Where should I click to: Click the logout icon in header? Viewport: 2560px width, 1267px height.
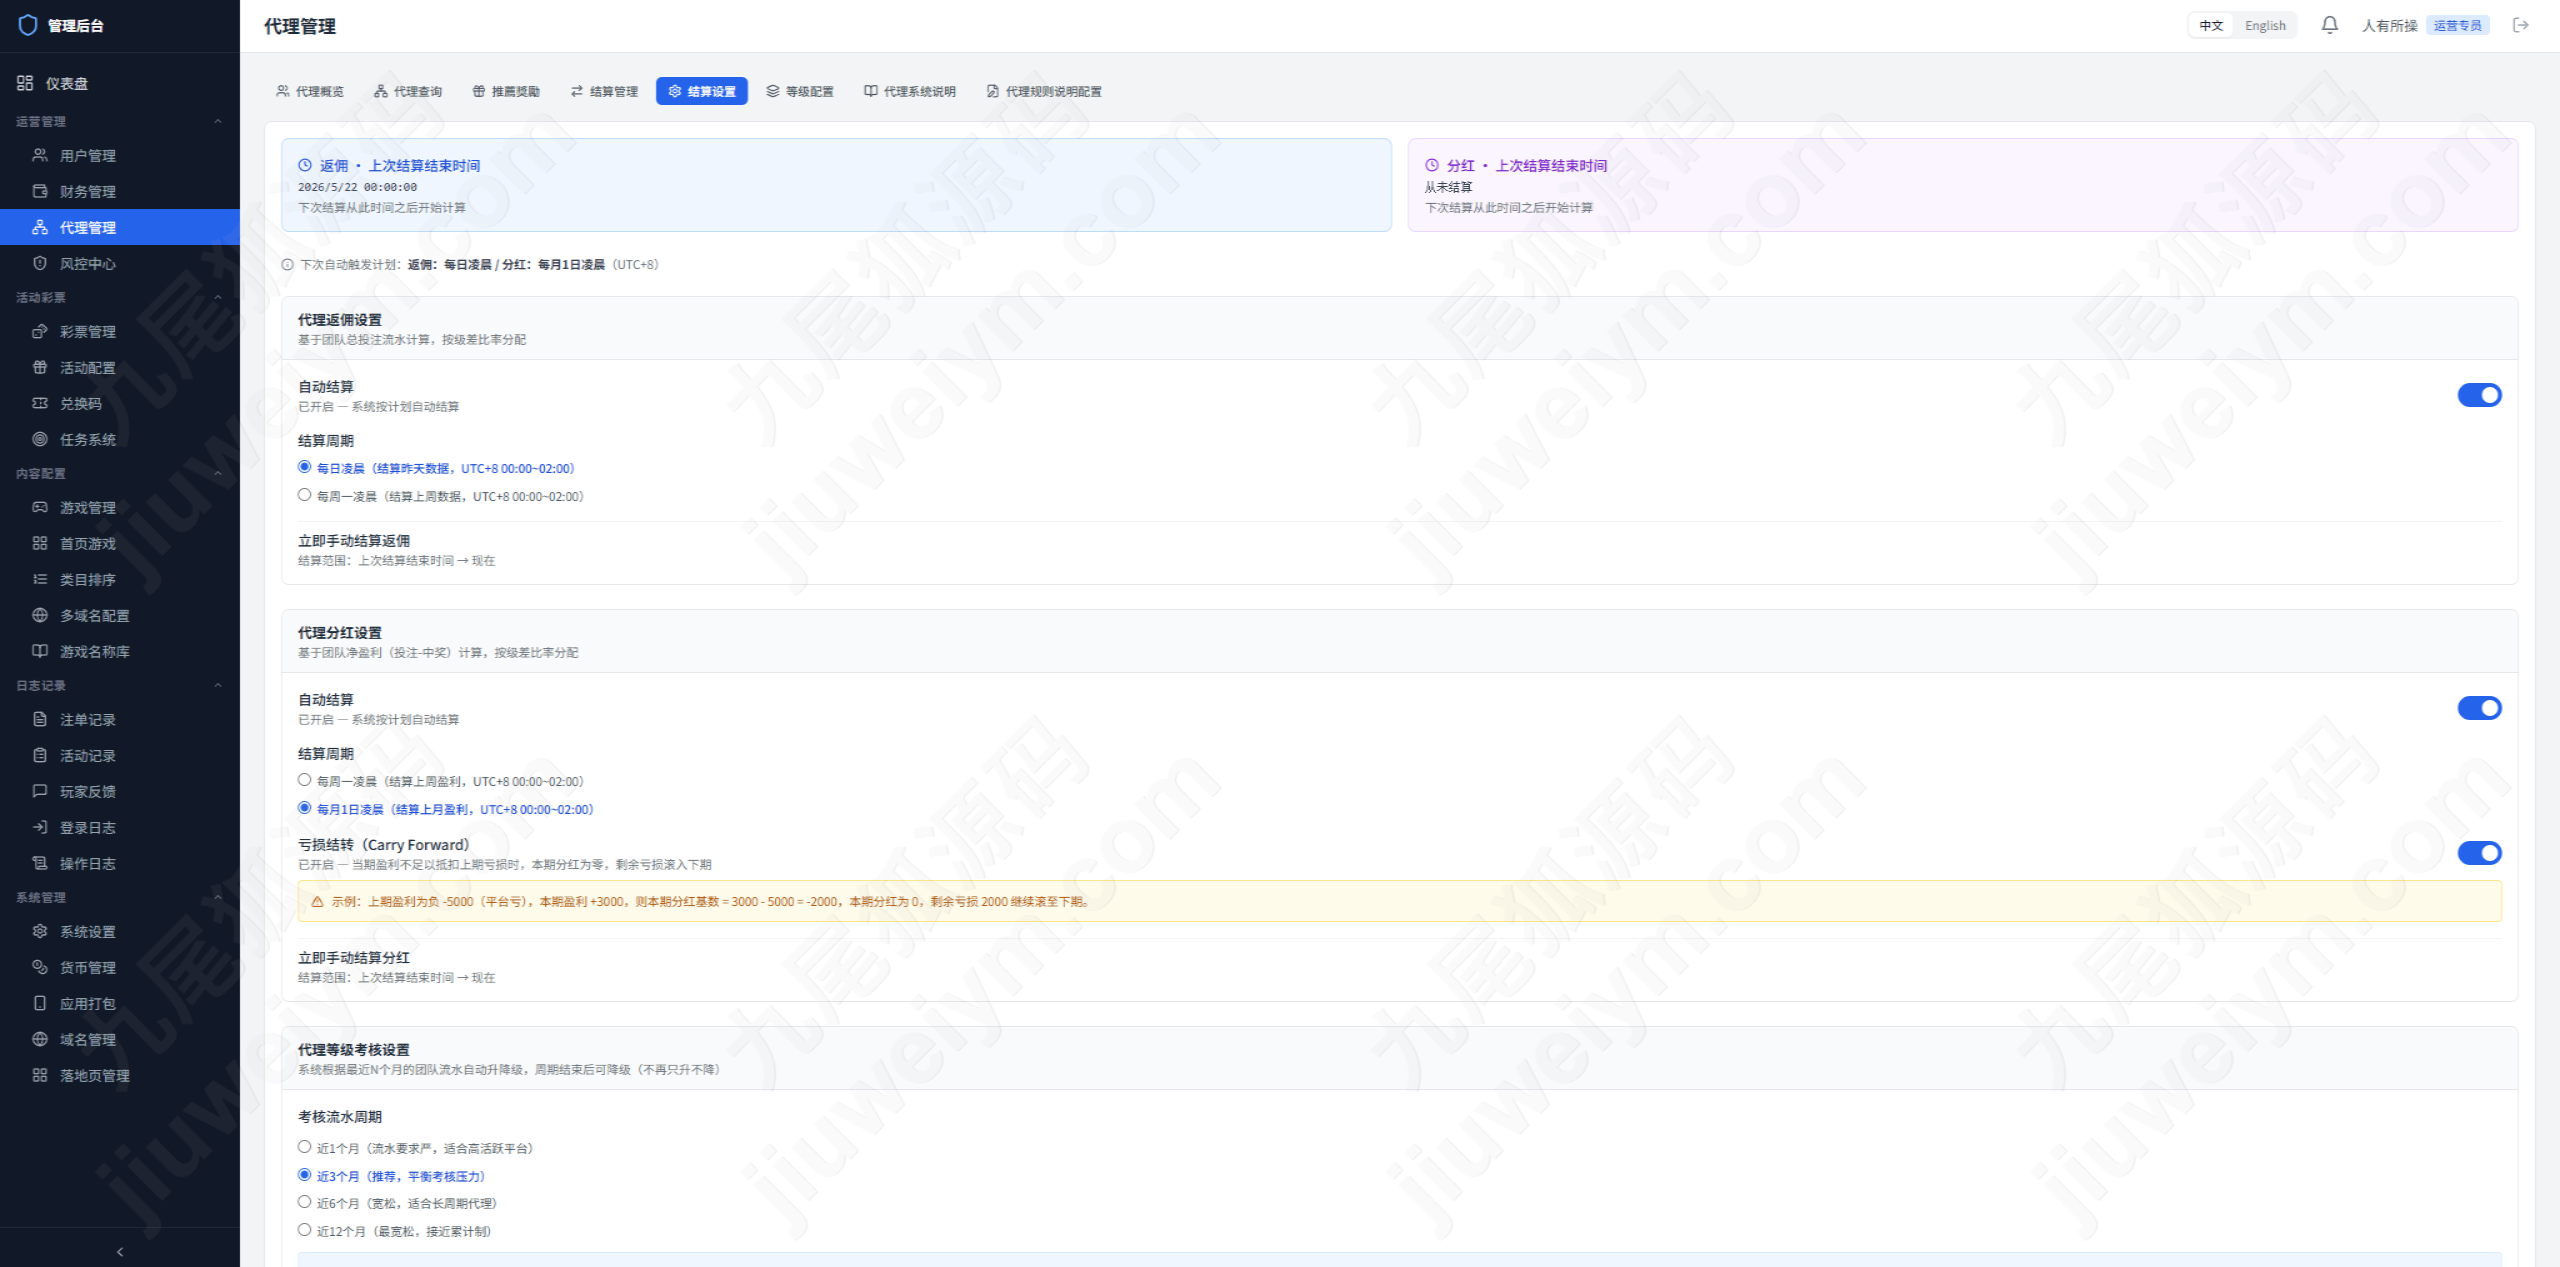coord(2520,25)
